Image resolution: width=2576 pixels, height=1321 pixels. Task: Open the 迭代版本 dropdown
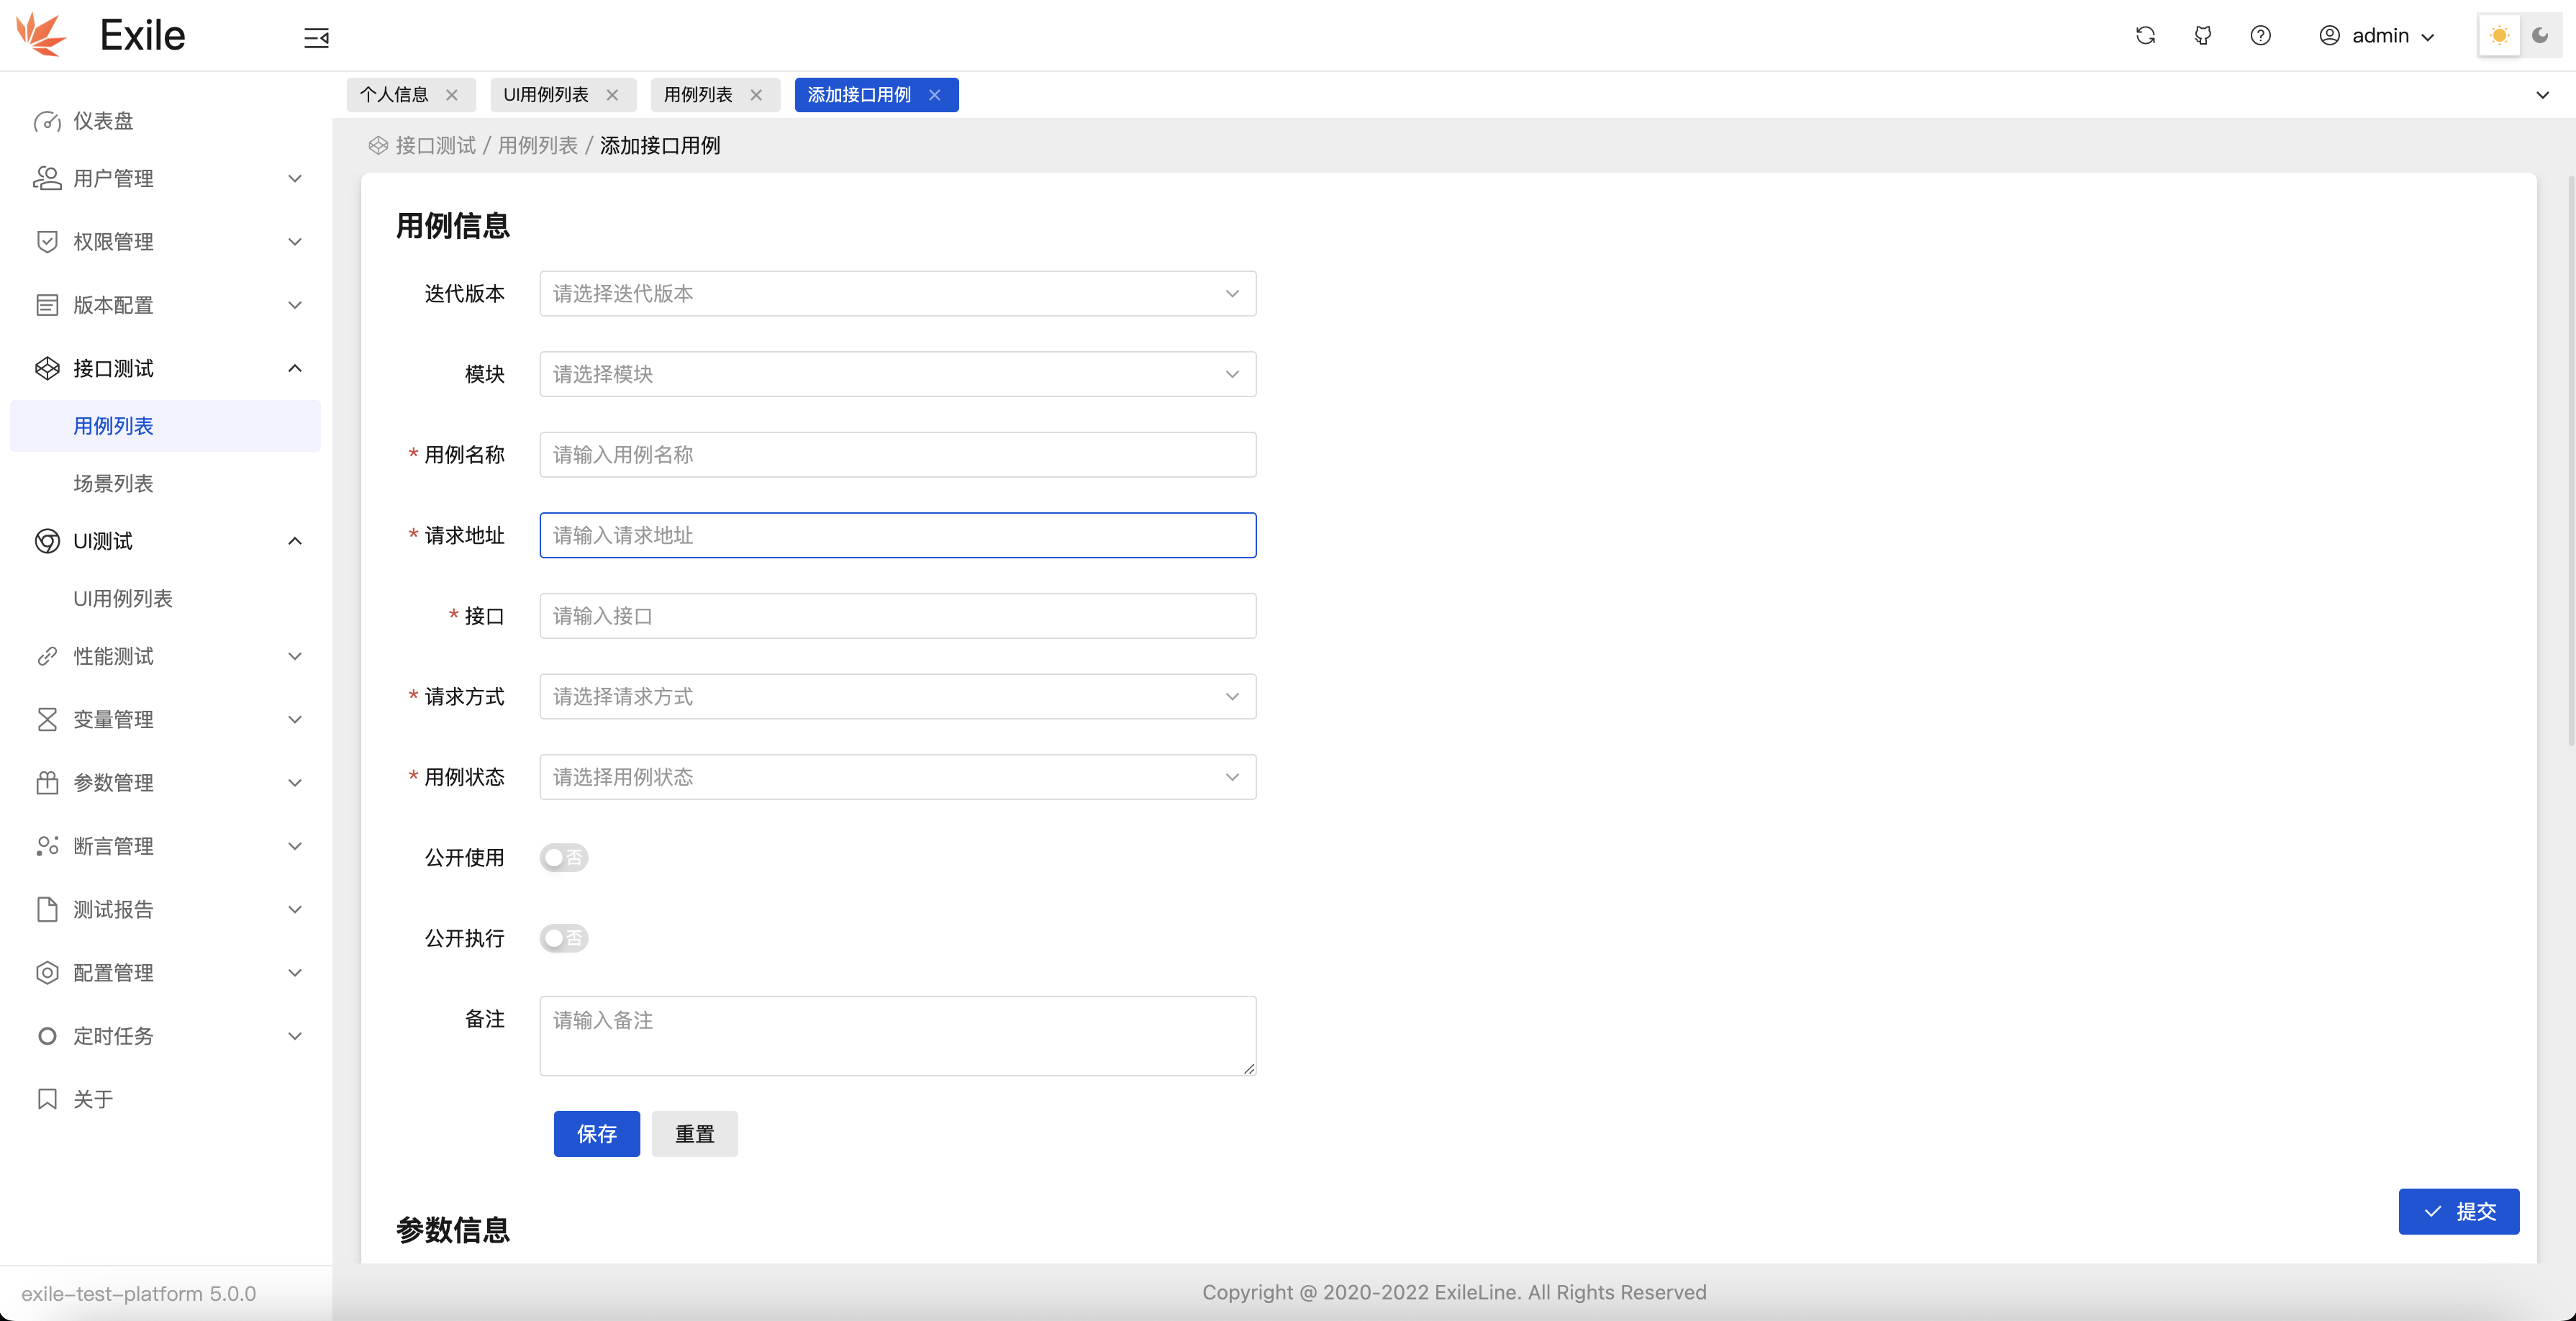point(897,293)
